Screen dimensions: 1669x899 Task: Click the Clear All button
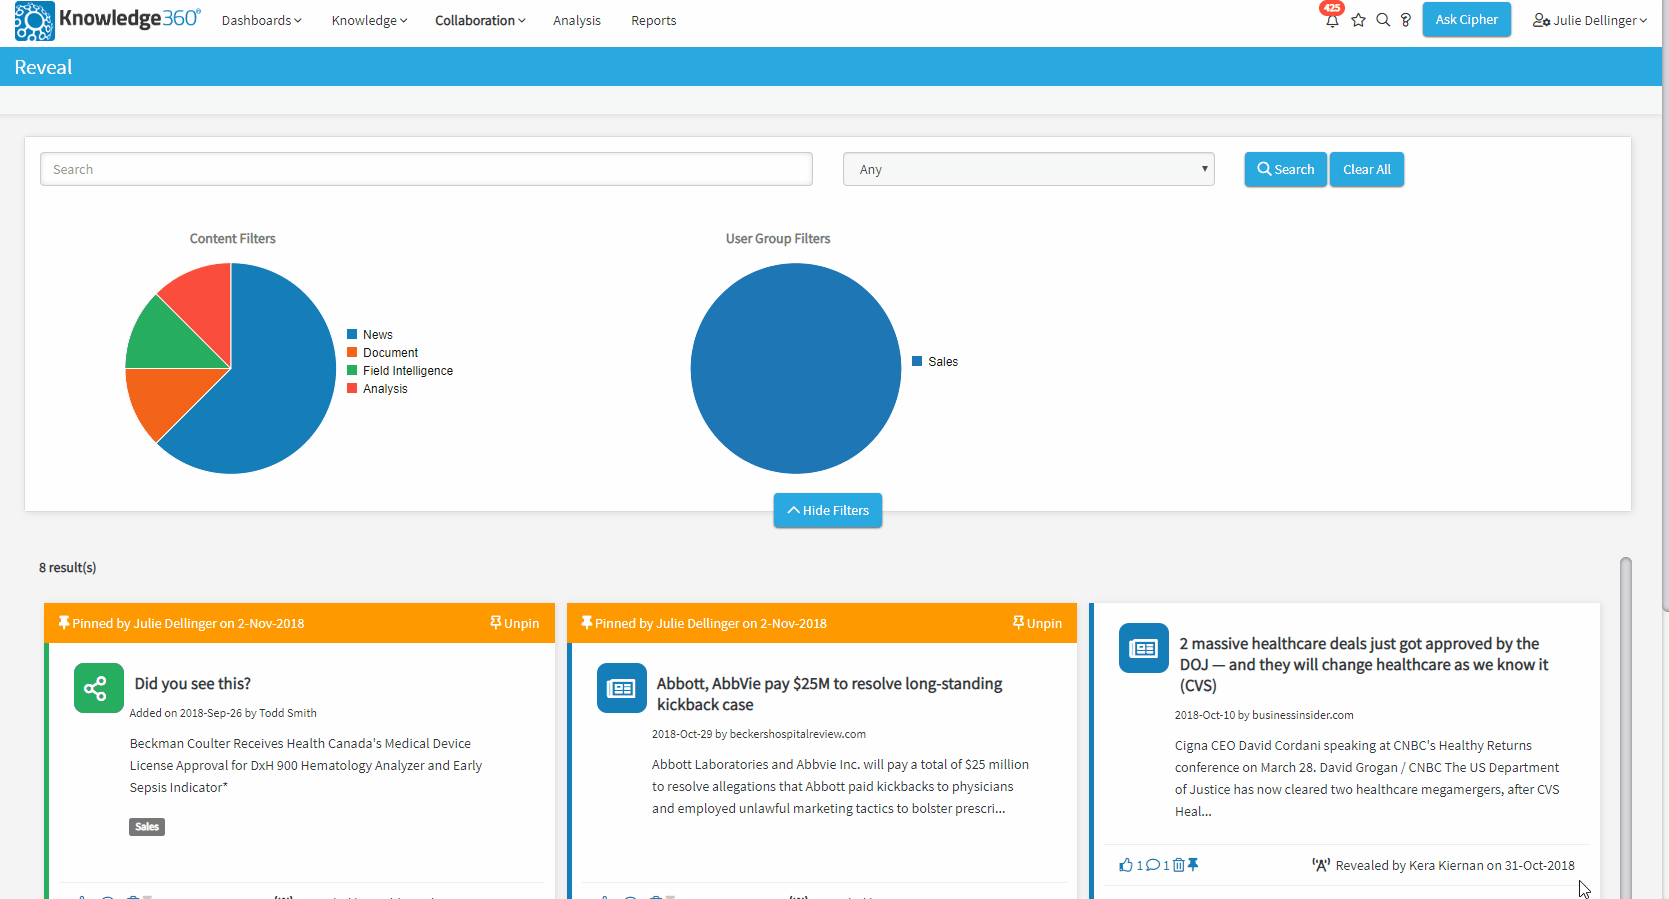click(x=1367, y=169)
